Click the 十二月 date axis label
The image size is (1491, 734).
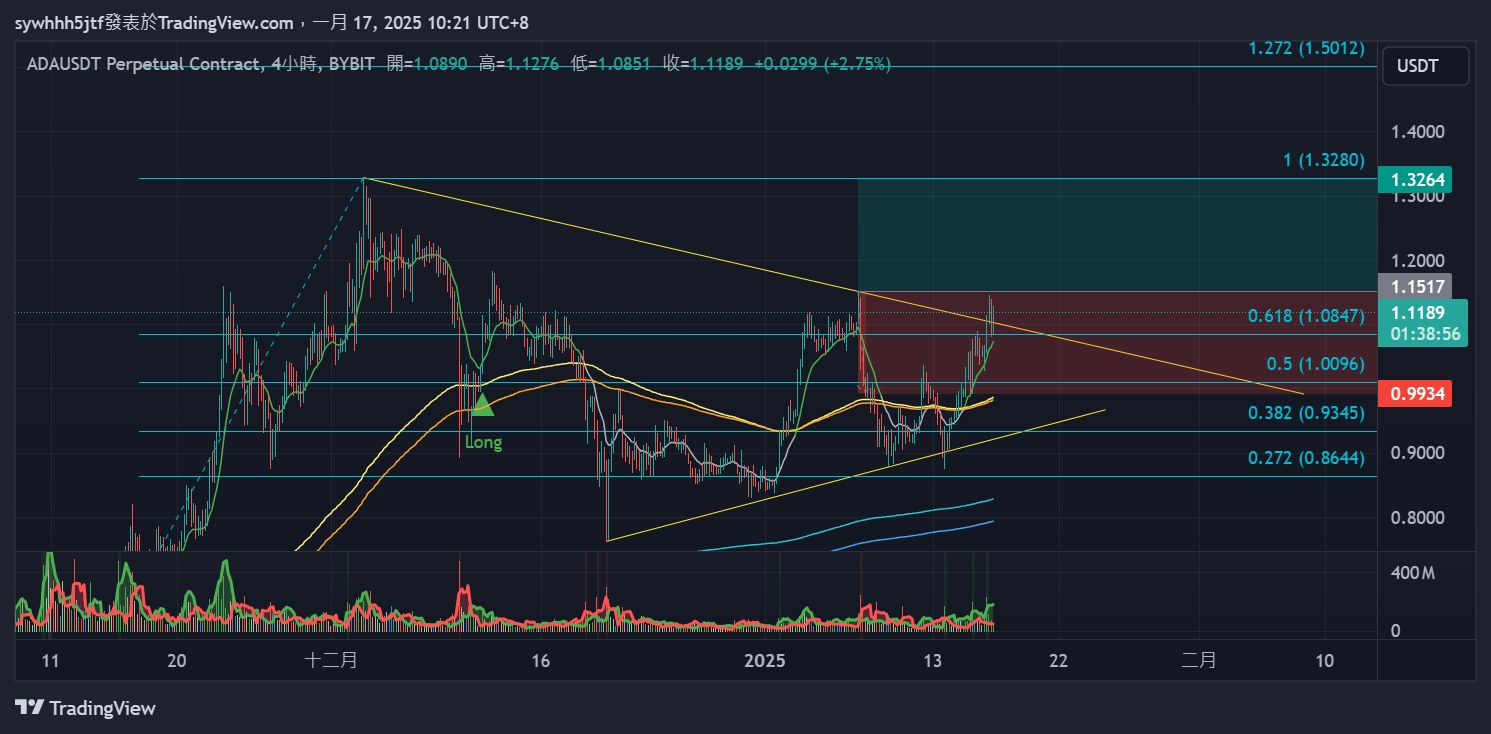(x=329, y=661)
